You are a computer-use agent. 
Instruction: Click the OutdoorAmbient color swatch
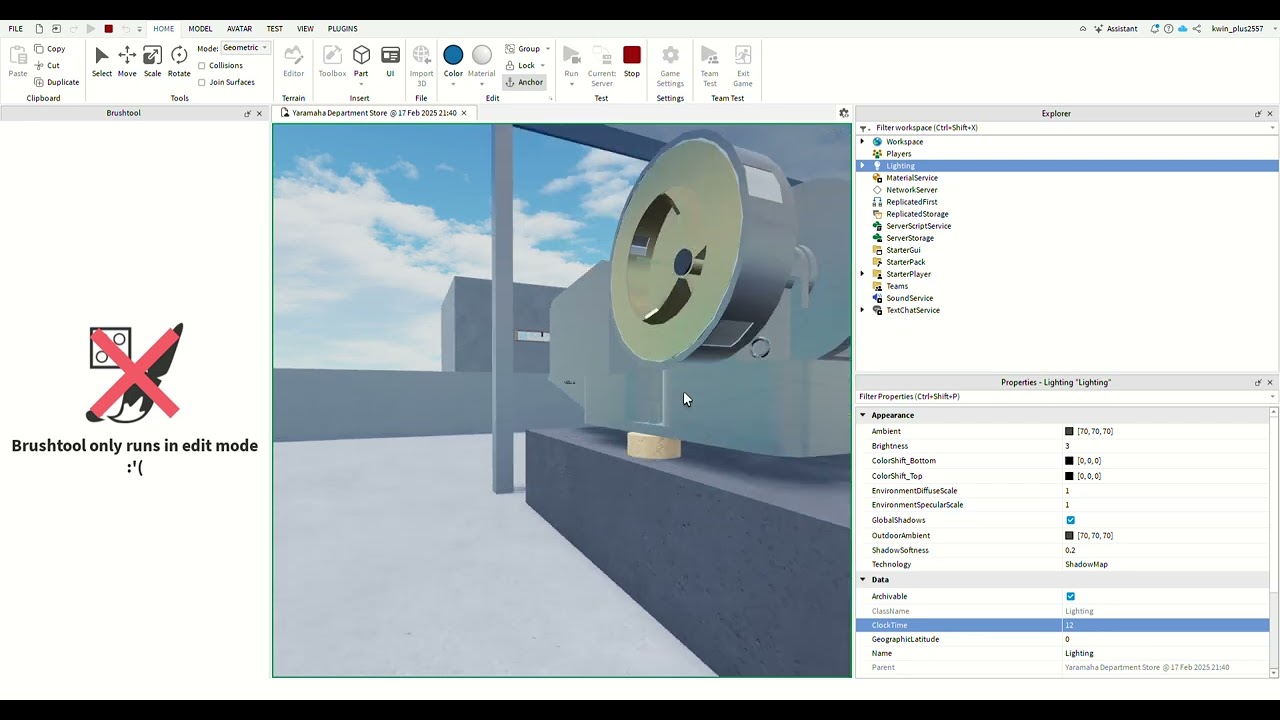(x=1069, y=536)
